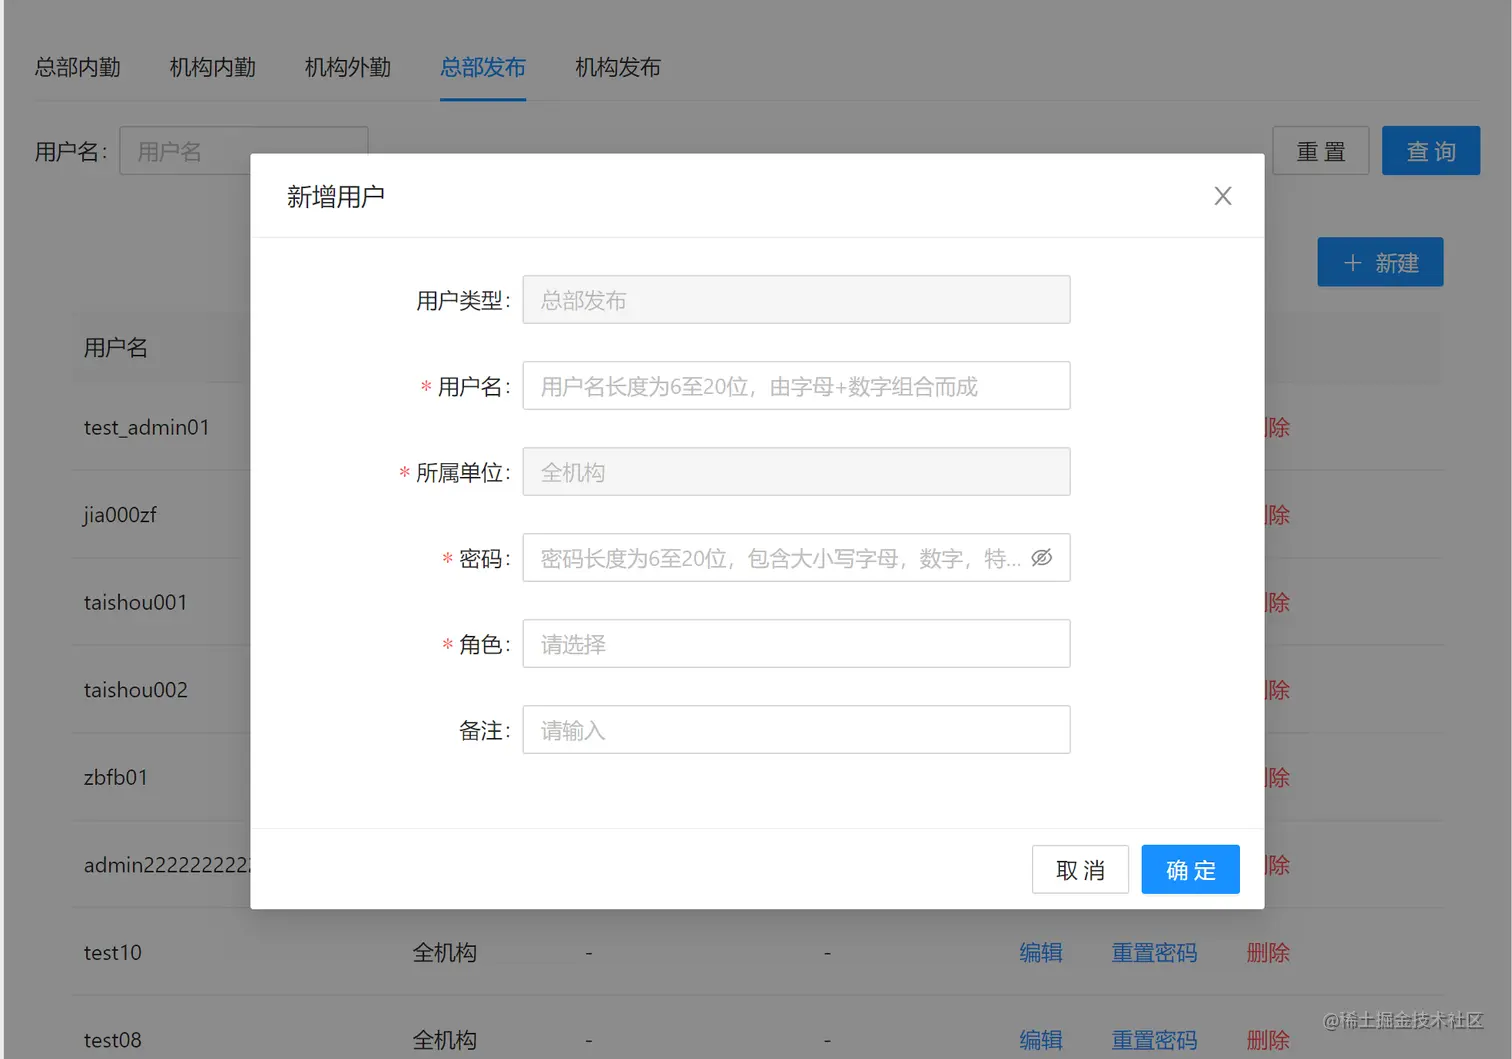
Task: Select the jia000zf username cell
Action: [120, 515]
